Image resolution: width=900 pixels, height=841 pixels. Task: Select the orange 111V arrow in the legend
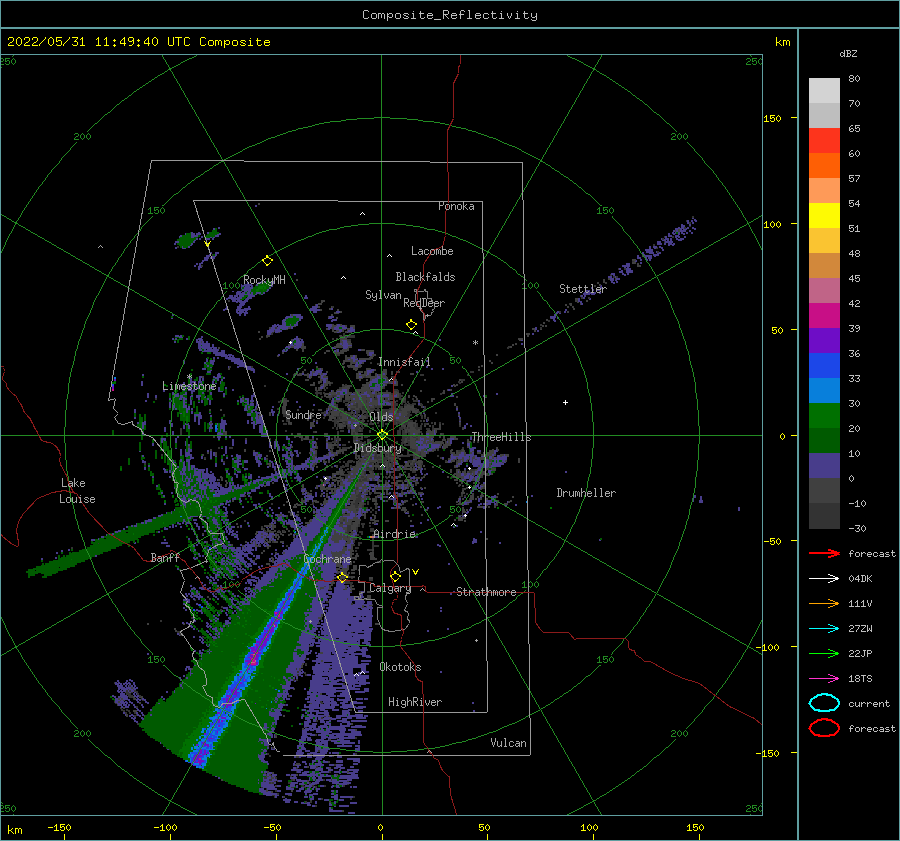(x=824, y=603)
